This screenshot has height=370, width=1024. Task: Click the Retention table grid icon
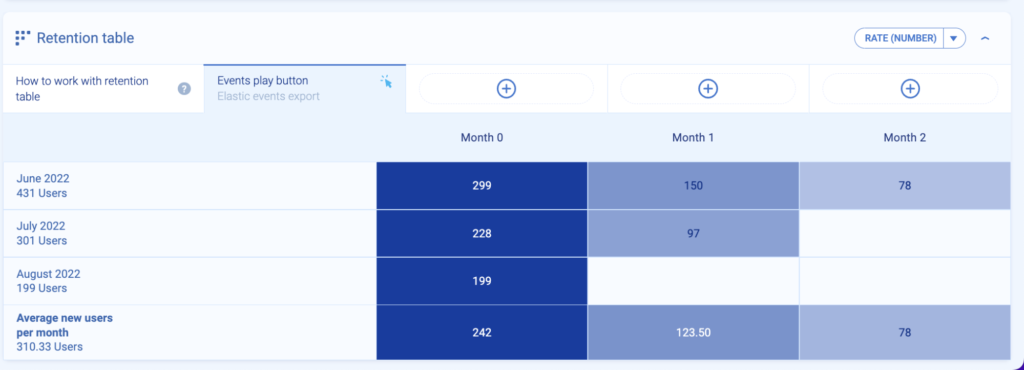click(x=23, y=38)
